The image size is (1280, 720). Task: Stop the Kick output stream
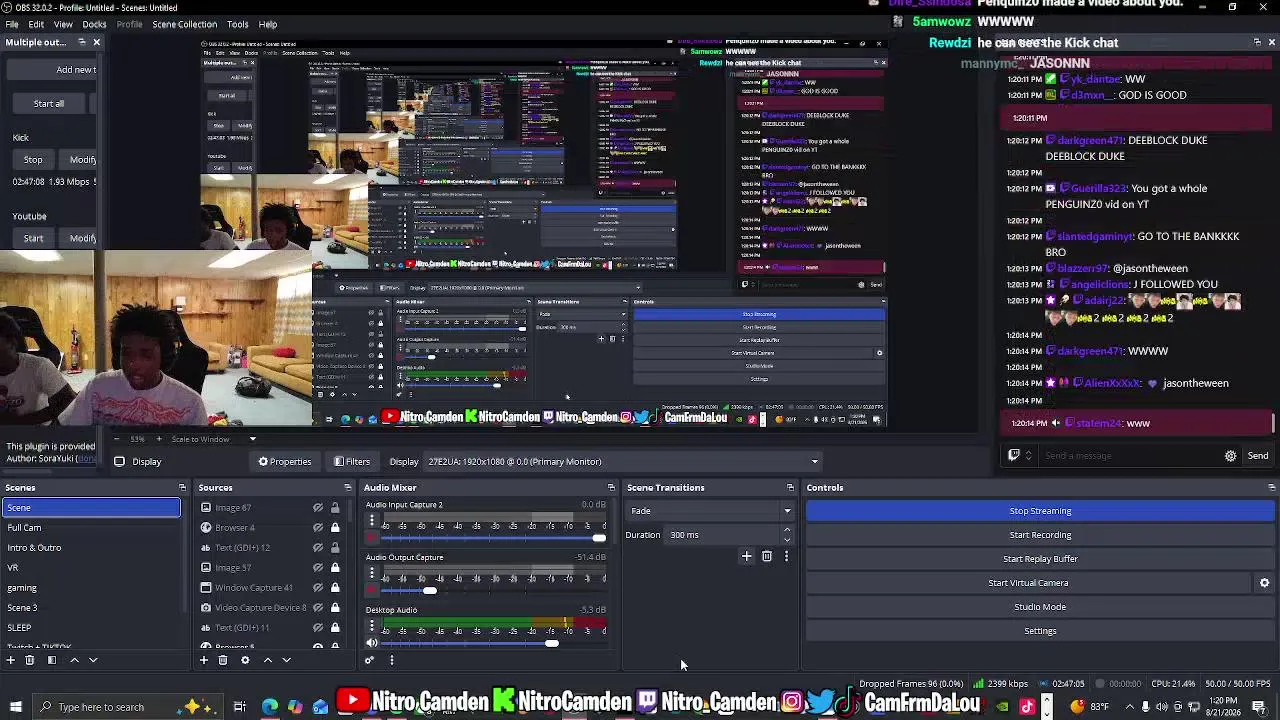tap(33, 160)
